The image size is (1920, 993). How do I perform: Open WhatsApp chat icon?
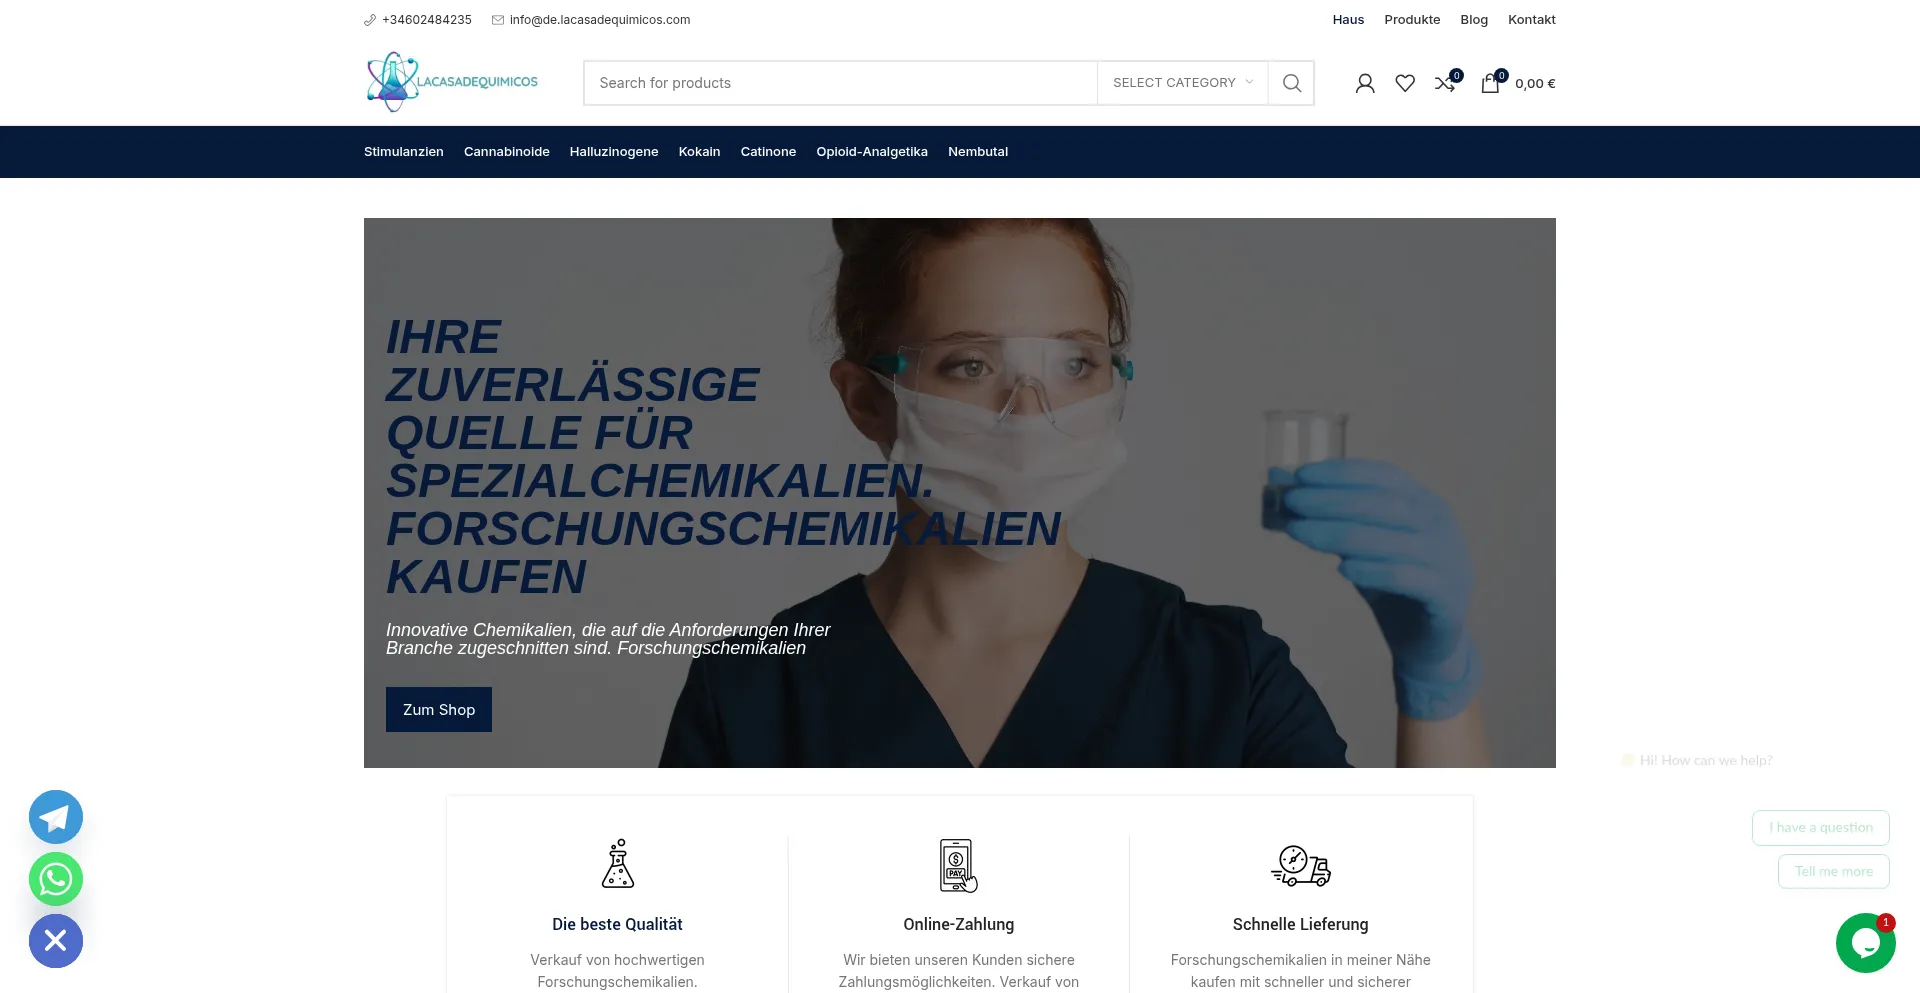pyautogui.click(x=55, y=879)
